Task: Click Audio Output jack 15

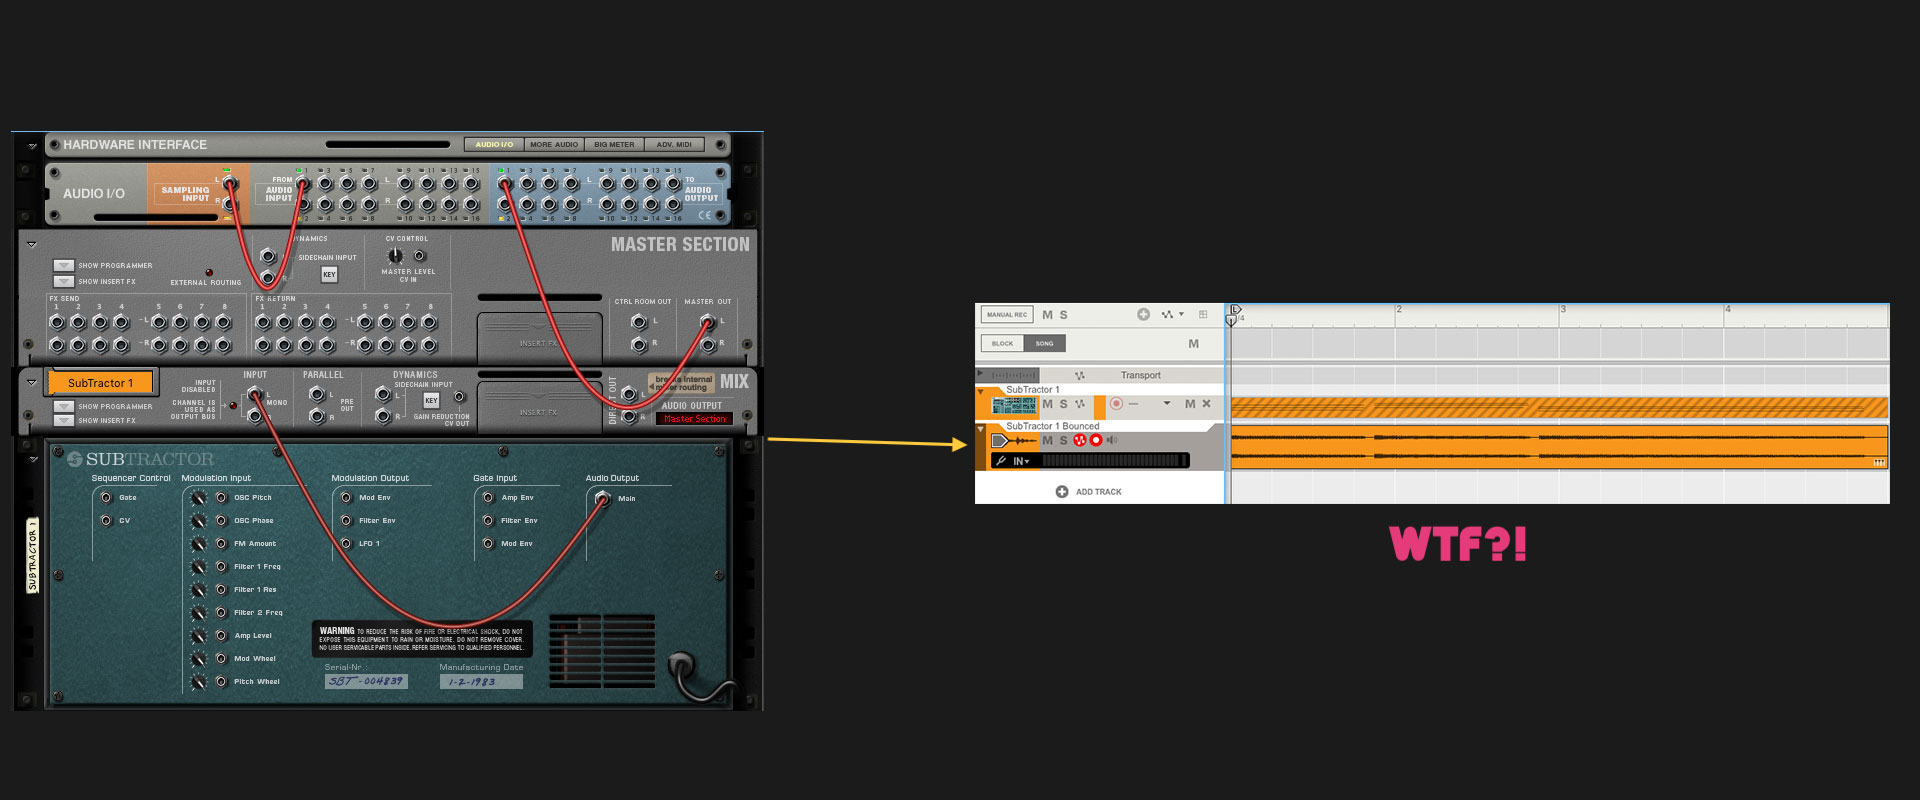Action: click(674, 184)
